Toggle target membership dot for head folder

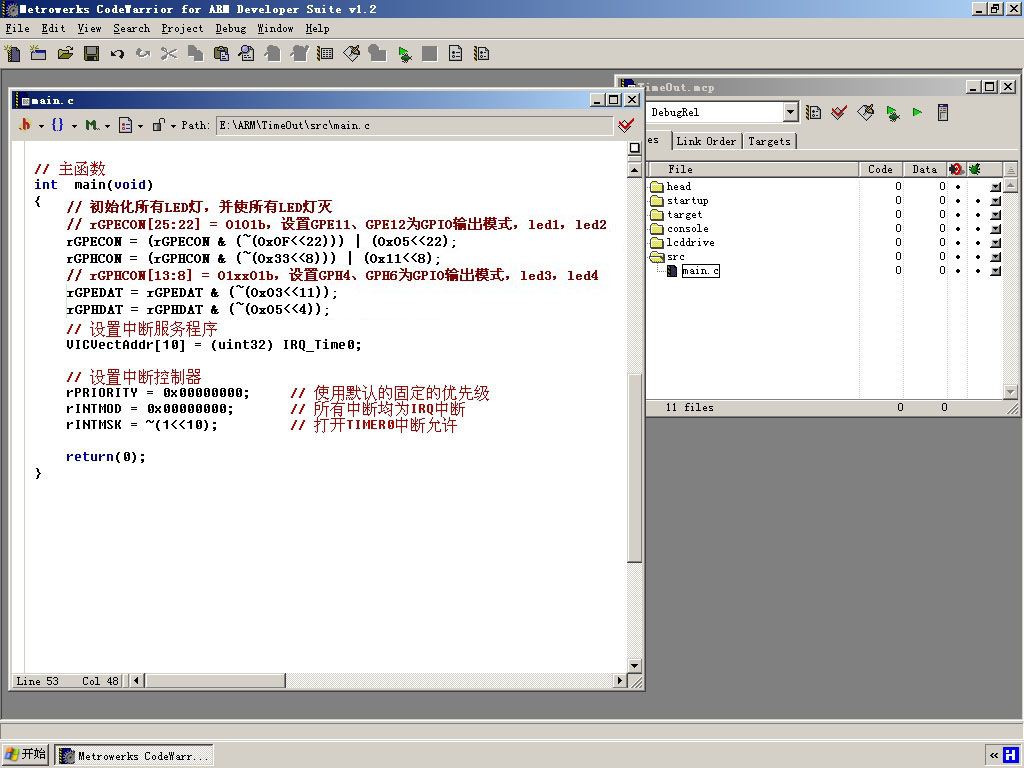[x=958, y=186]
